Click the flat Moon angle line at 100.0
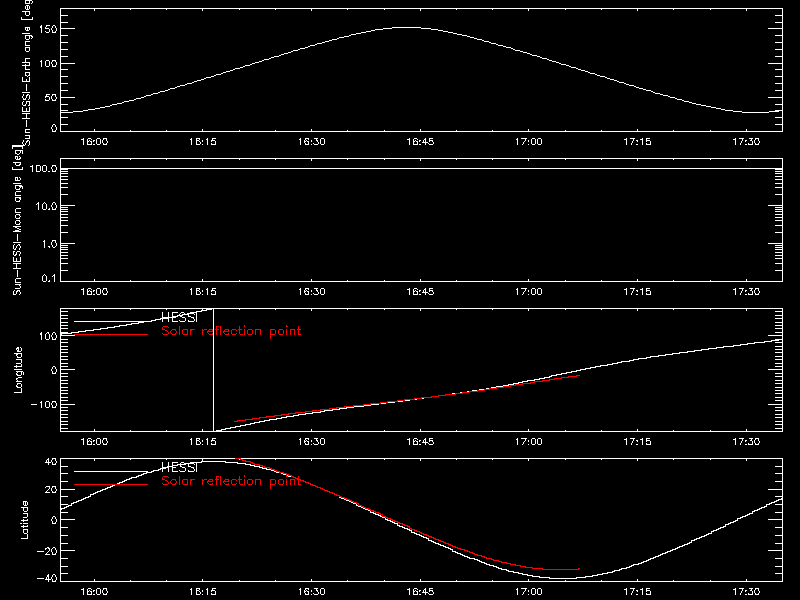800x600 pixels. pyautogui.click(x=421, y=168)
